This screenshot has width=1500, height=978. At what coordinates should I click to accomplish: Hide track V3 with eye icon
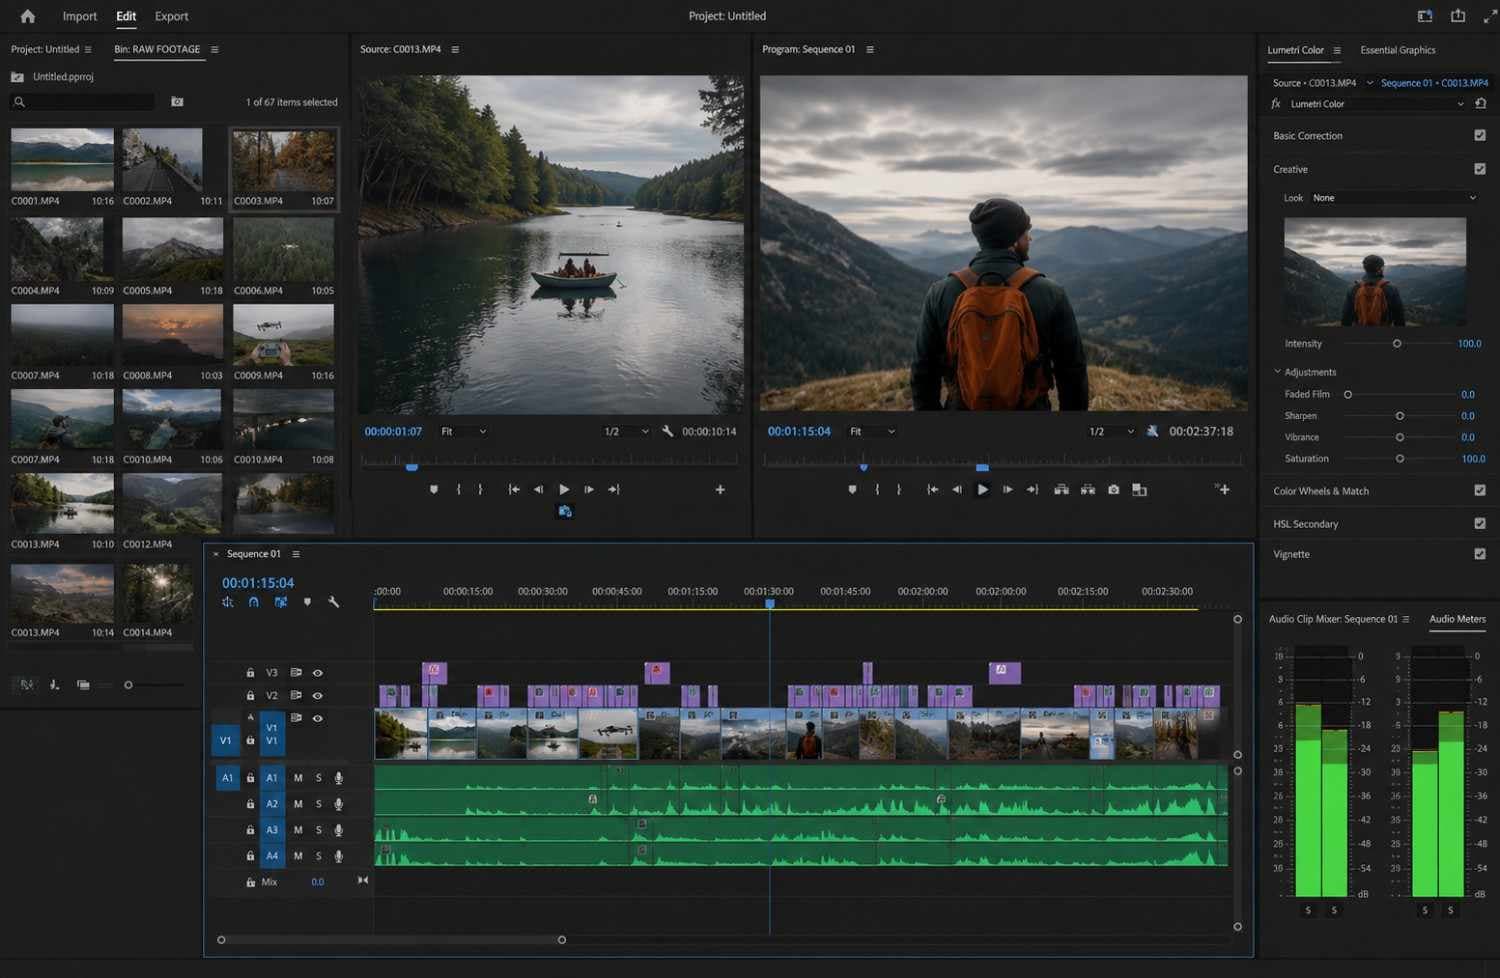[x=318, y=673]
